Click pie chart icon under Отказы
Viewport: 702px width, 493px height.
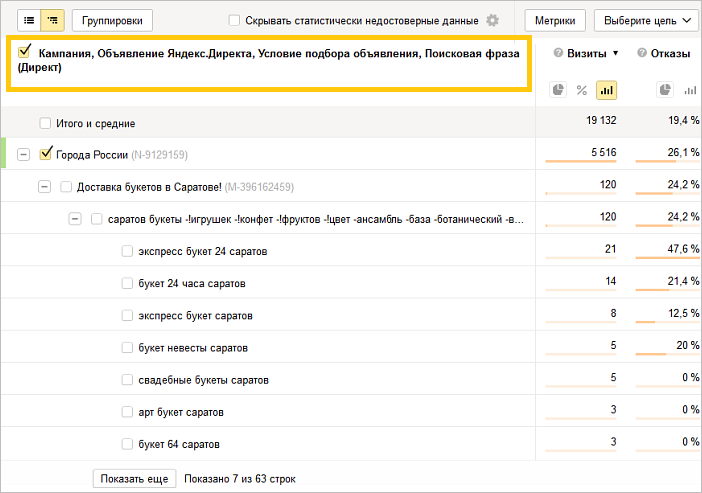click(665, 90)
